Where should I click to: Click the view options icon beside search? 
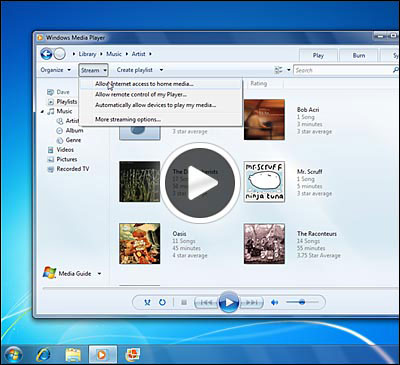(x=278, y=70)
